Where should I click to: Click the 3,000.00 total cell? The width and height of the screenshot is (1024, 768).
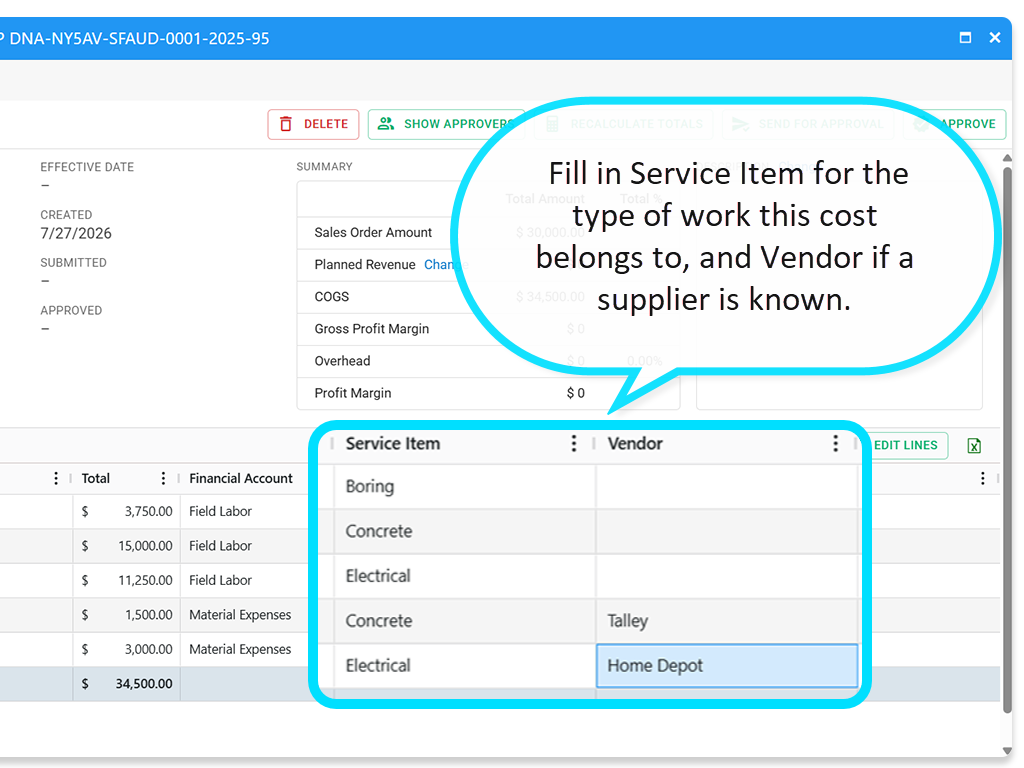pyautogui.click(x=127, y=650)
